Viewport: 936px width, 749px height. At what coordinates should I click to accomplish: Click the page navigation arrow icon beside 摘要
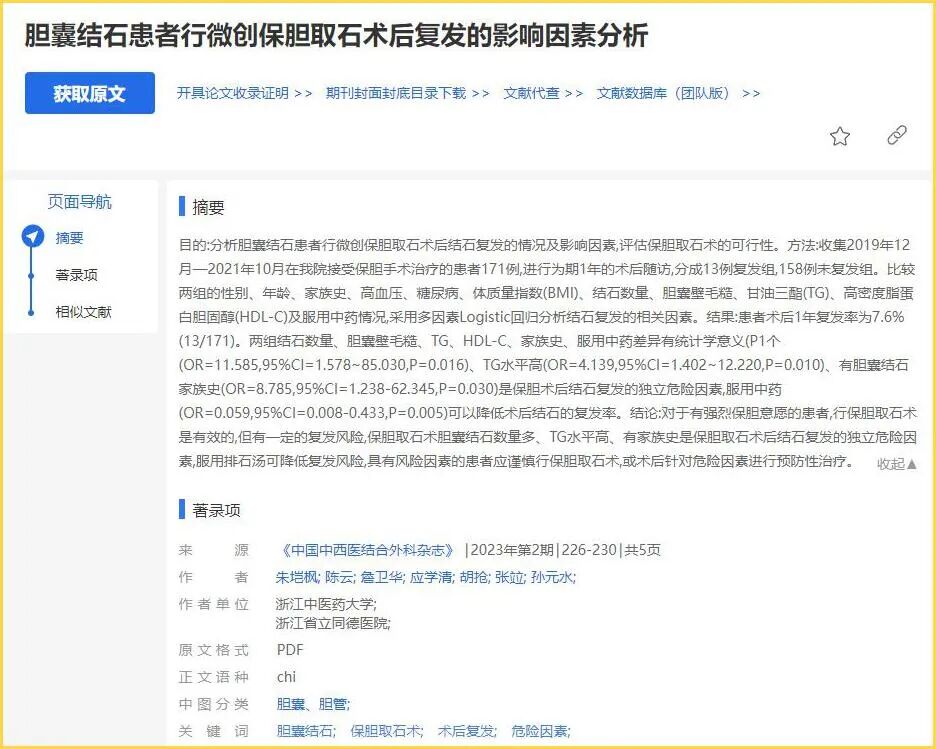pyautogui.click(x=32, y=237)
